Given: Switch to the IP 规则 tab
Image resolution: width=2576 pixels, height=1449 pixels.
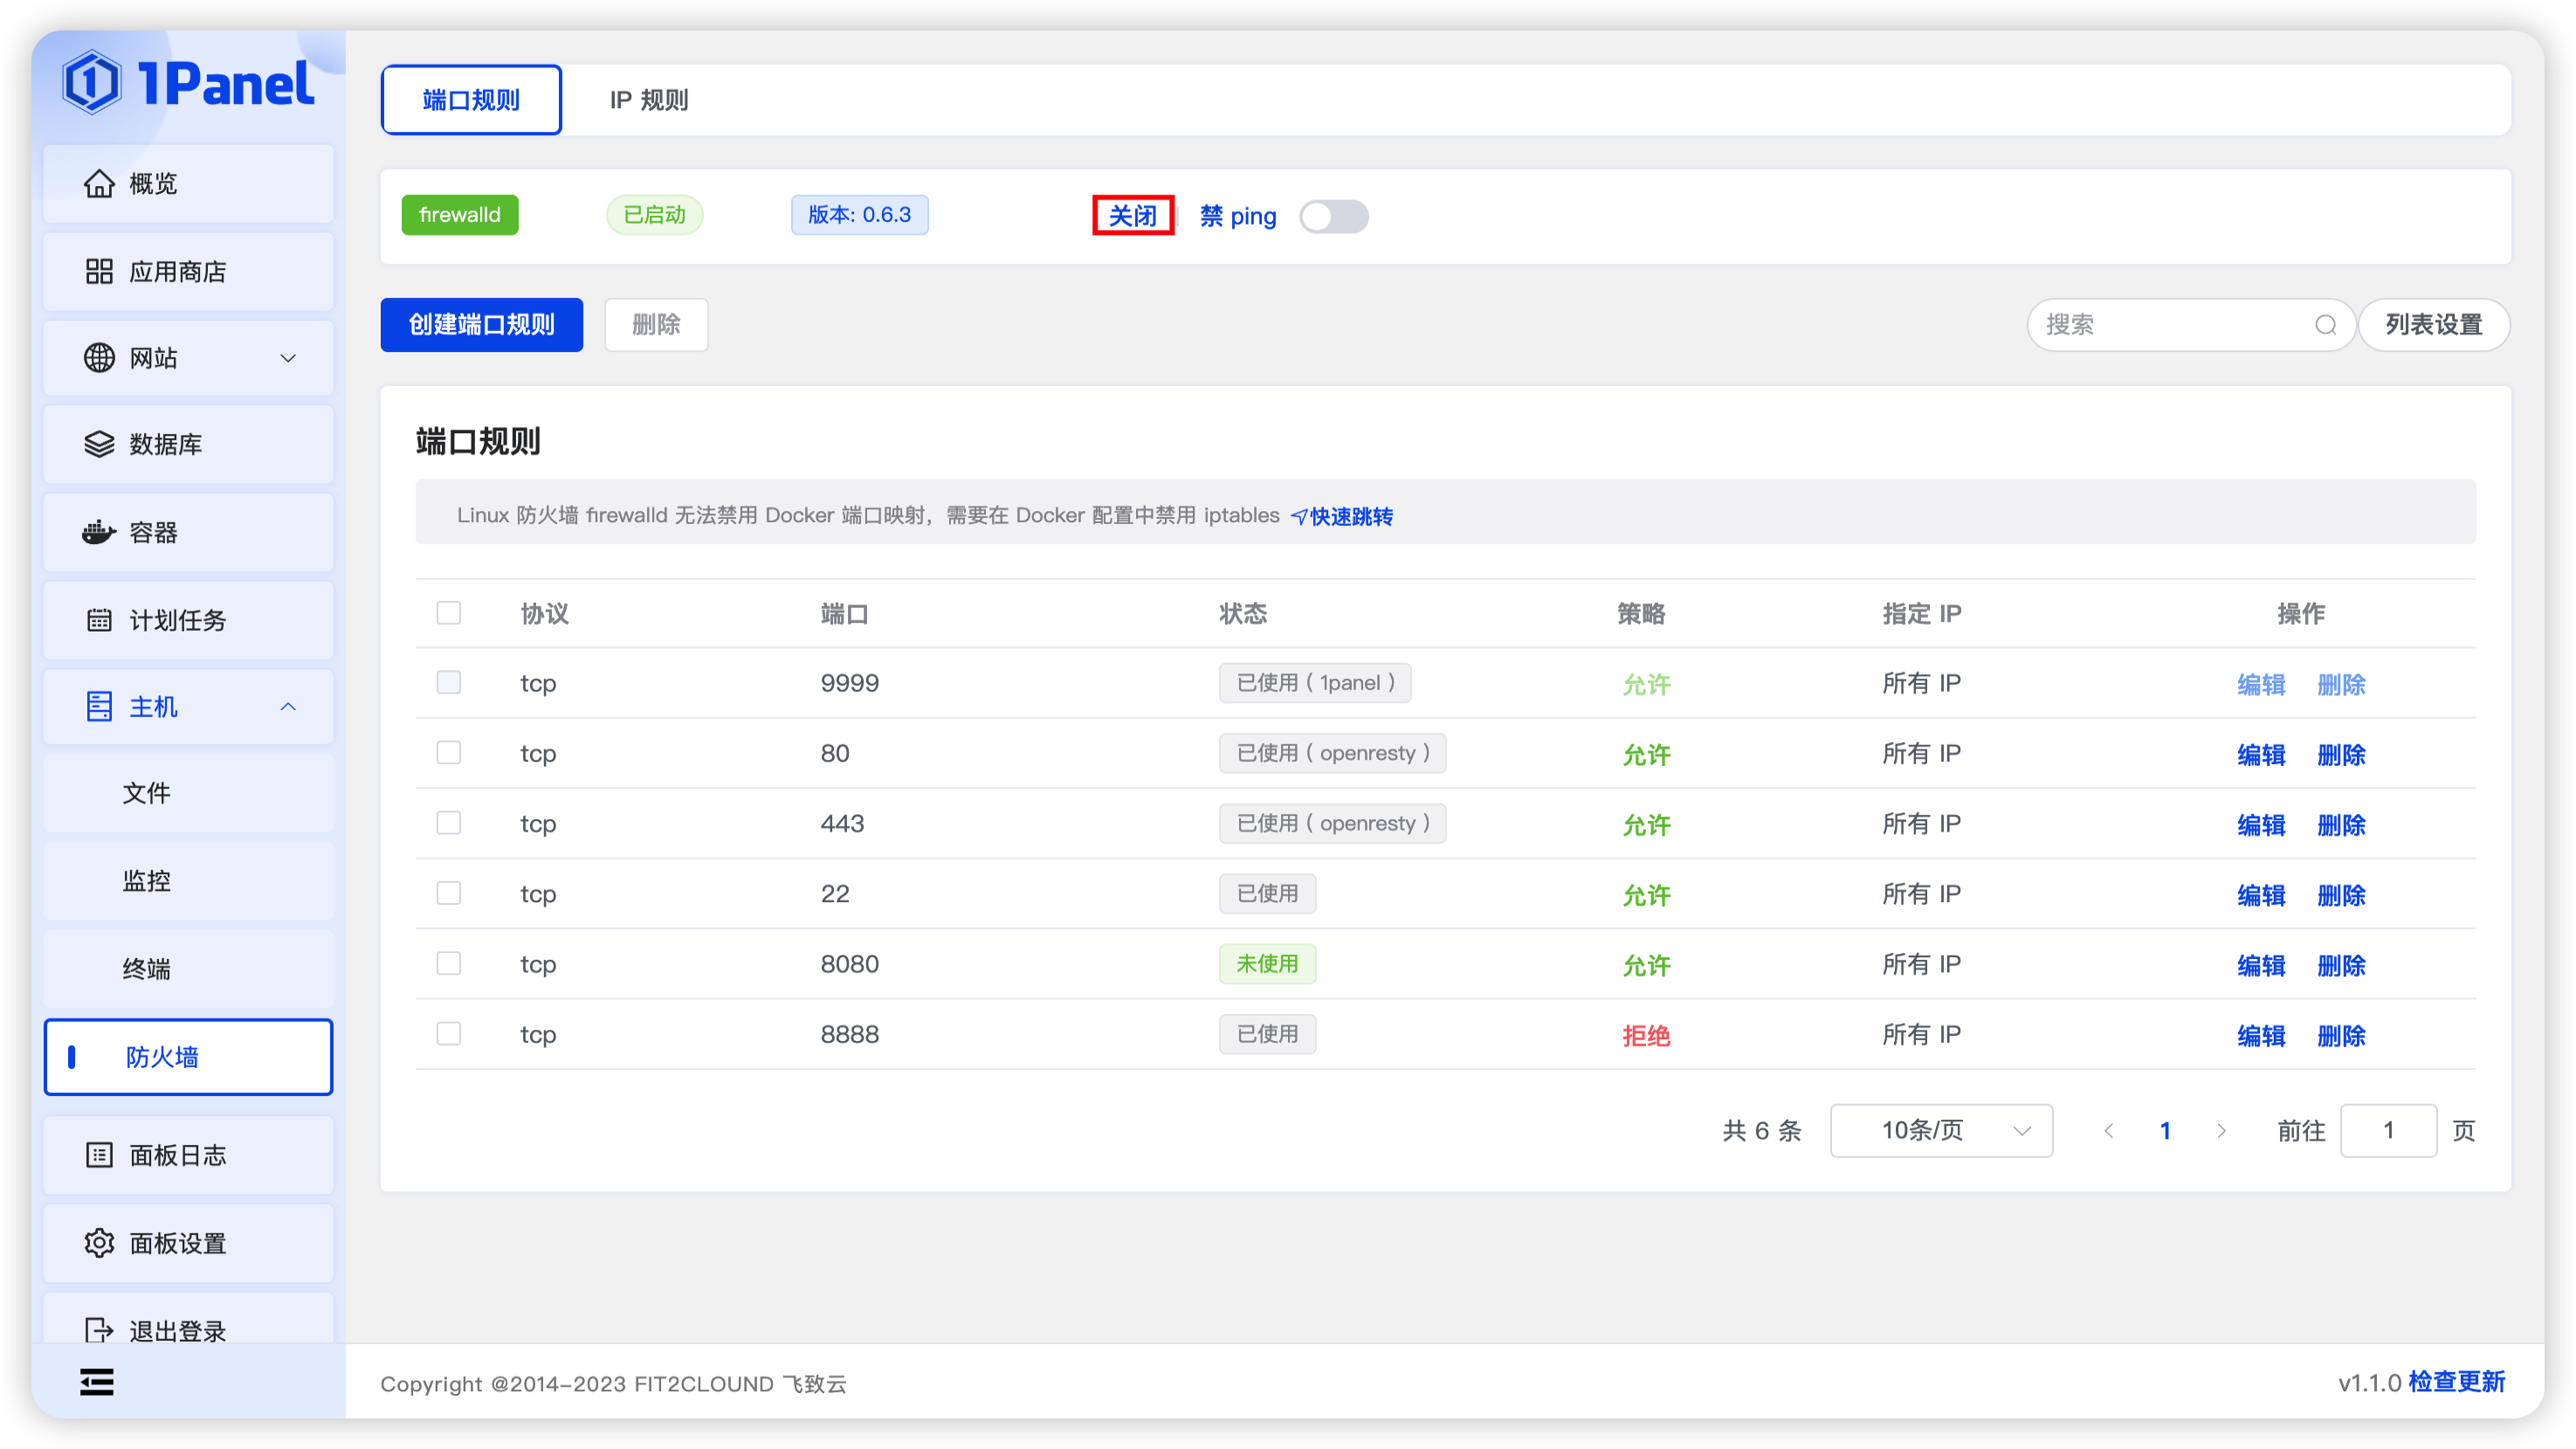Looking at the screenshot, I should tap(648, 100).
